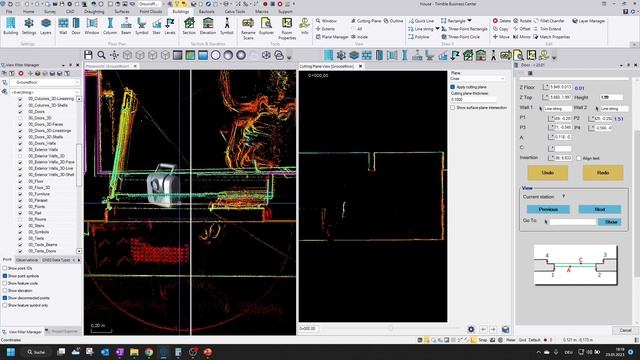Open the Explorer tool

(267, 26)
